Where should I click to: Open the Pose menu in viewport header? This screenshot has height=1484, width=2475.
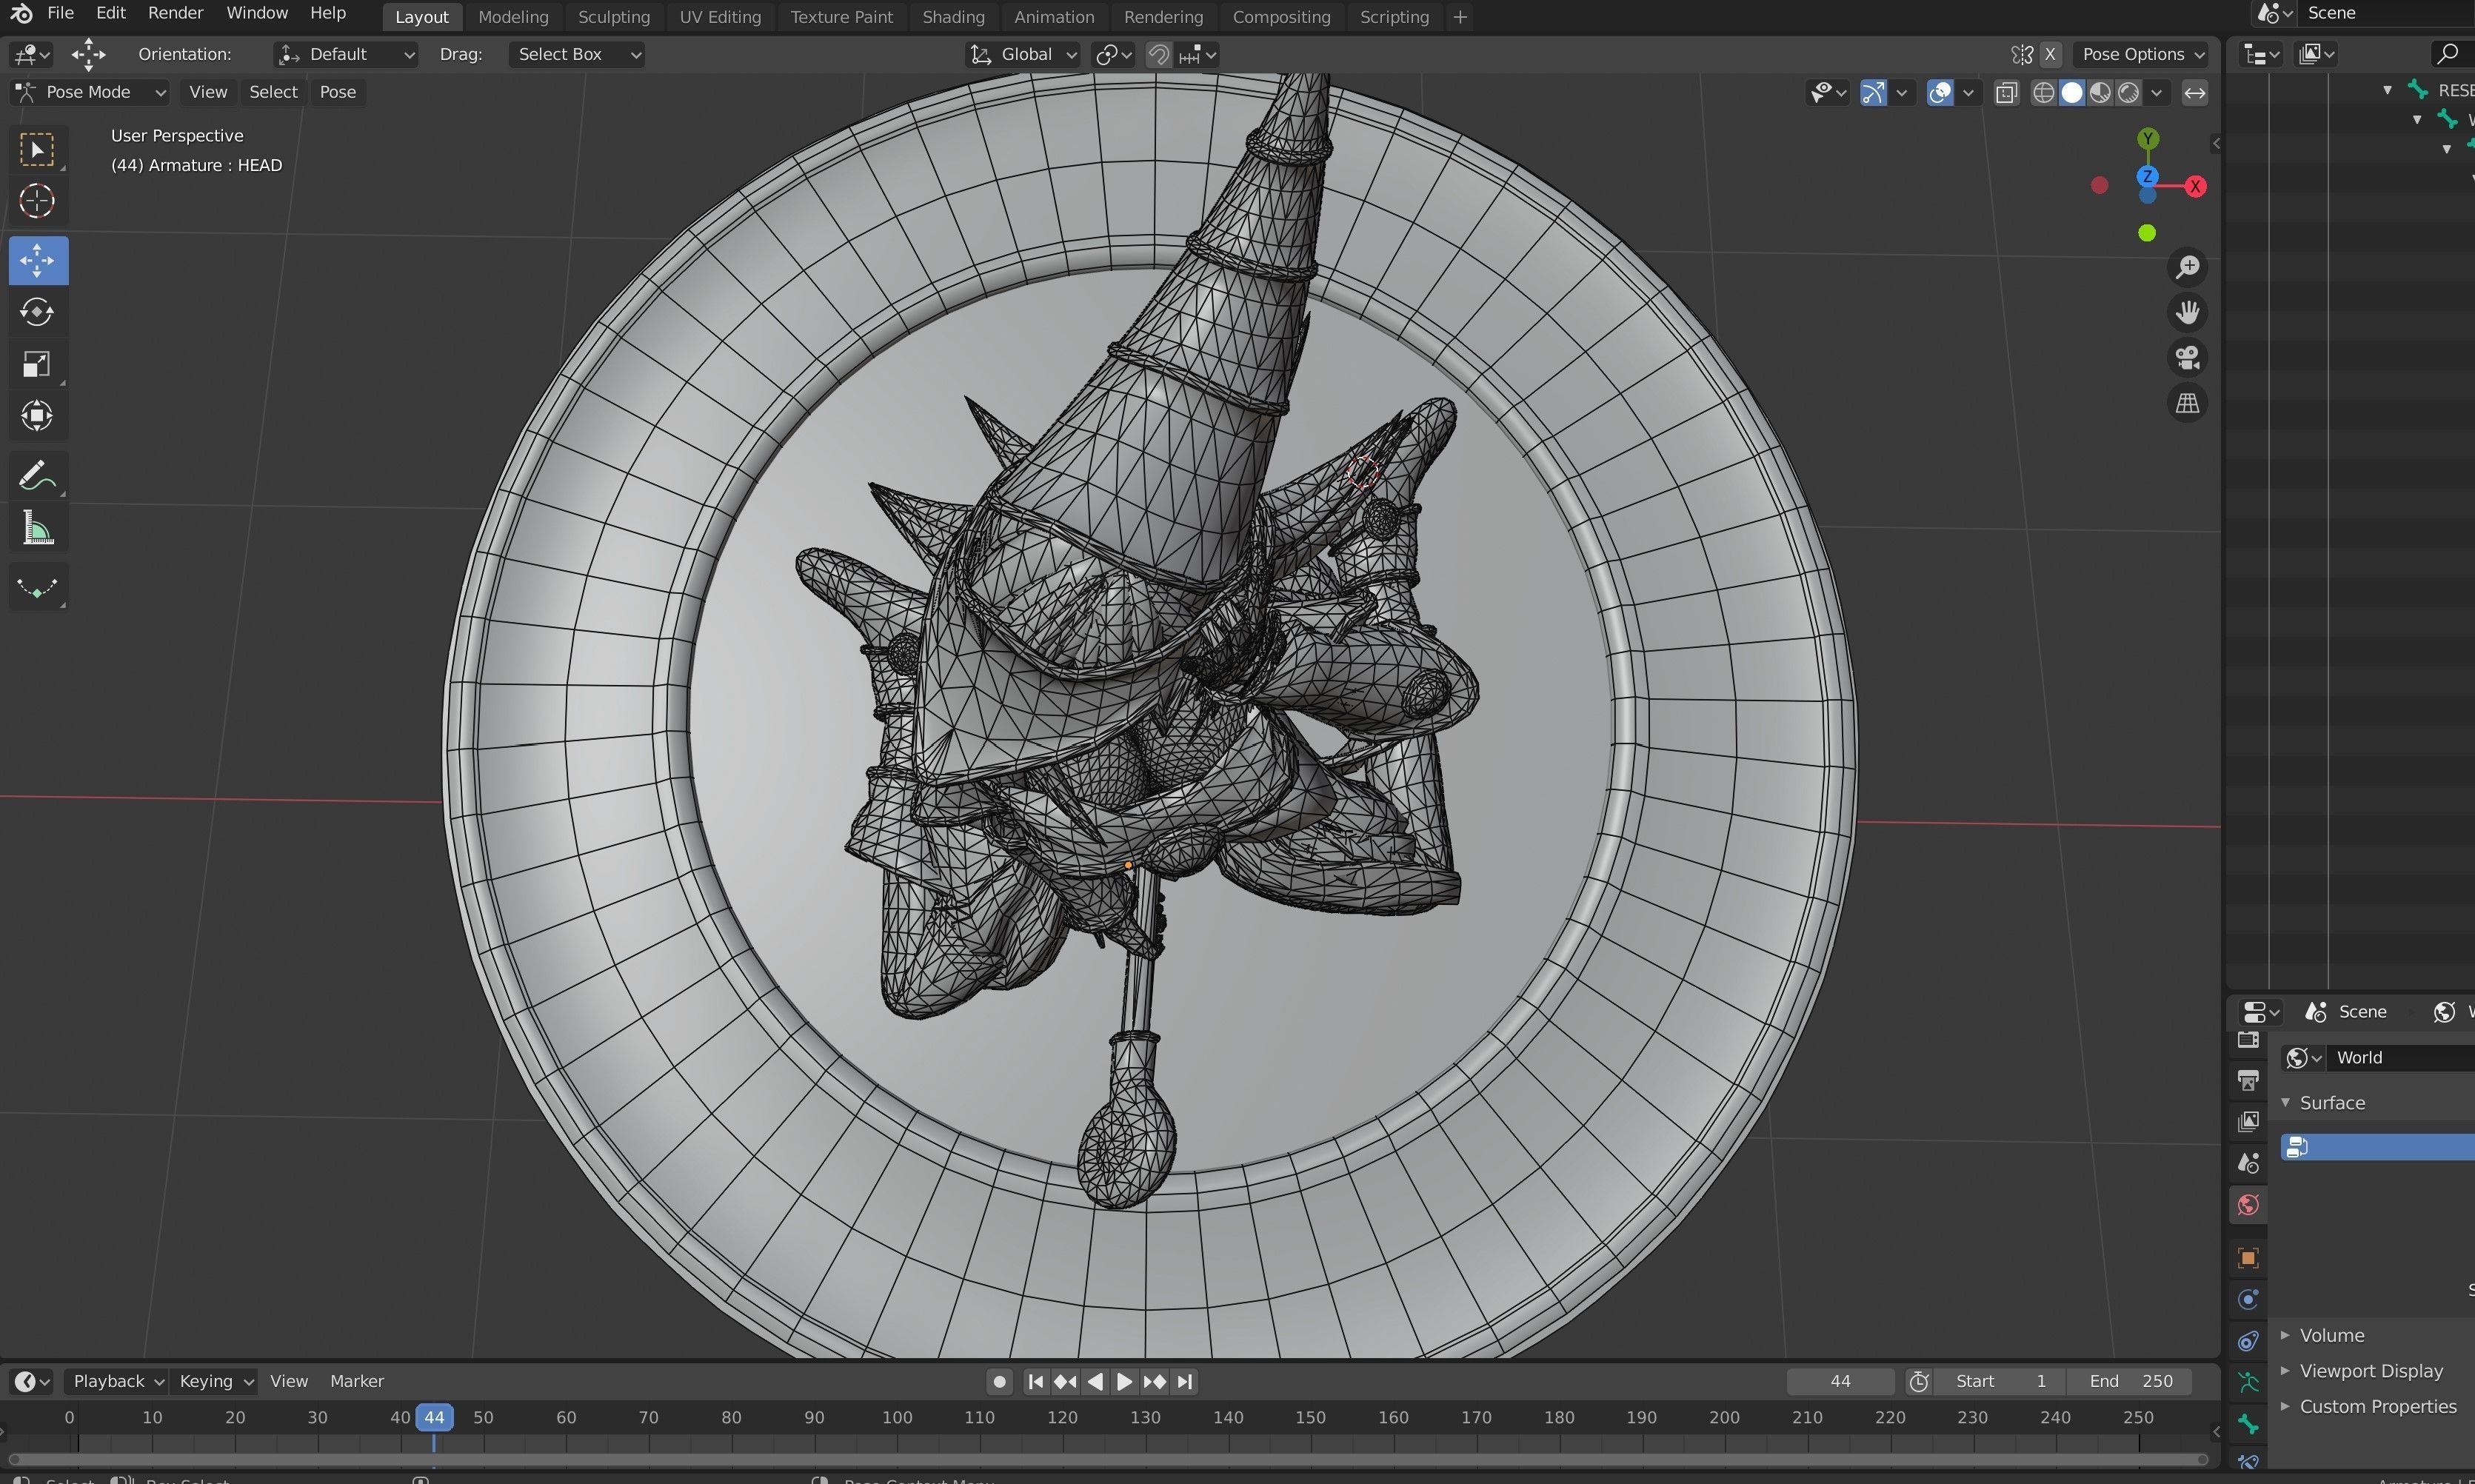[338, 92]
